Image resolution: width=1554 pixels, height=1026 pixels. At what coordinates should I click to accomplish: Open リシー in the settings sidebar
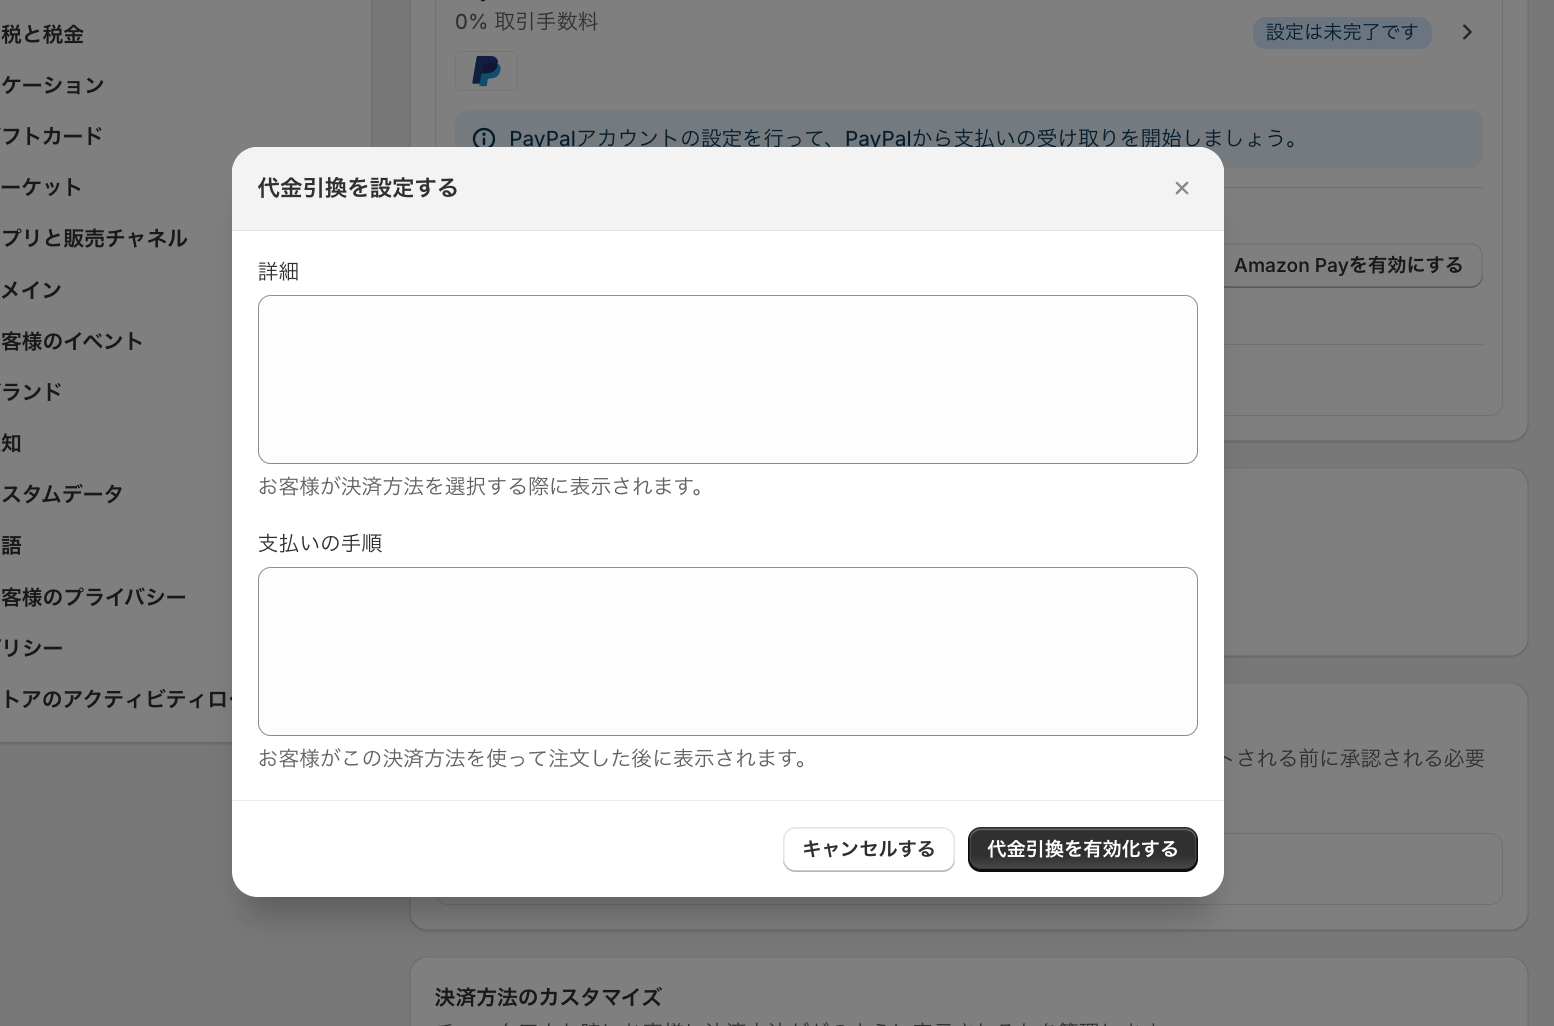coord(32,648)
